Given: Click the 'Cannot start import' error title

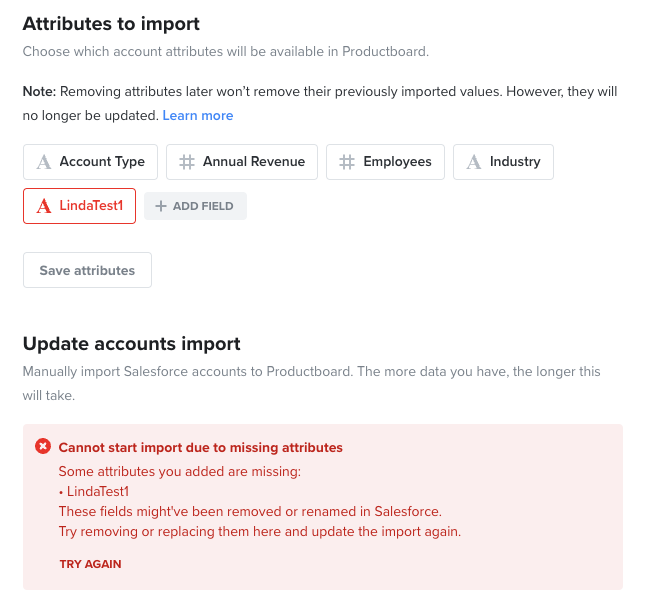Looking at the screenshot, I should 201,447.
